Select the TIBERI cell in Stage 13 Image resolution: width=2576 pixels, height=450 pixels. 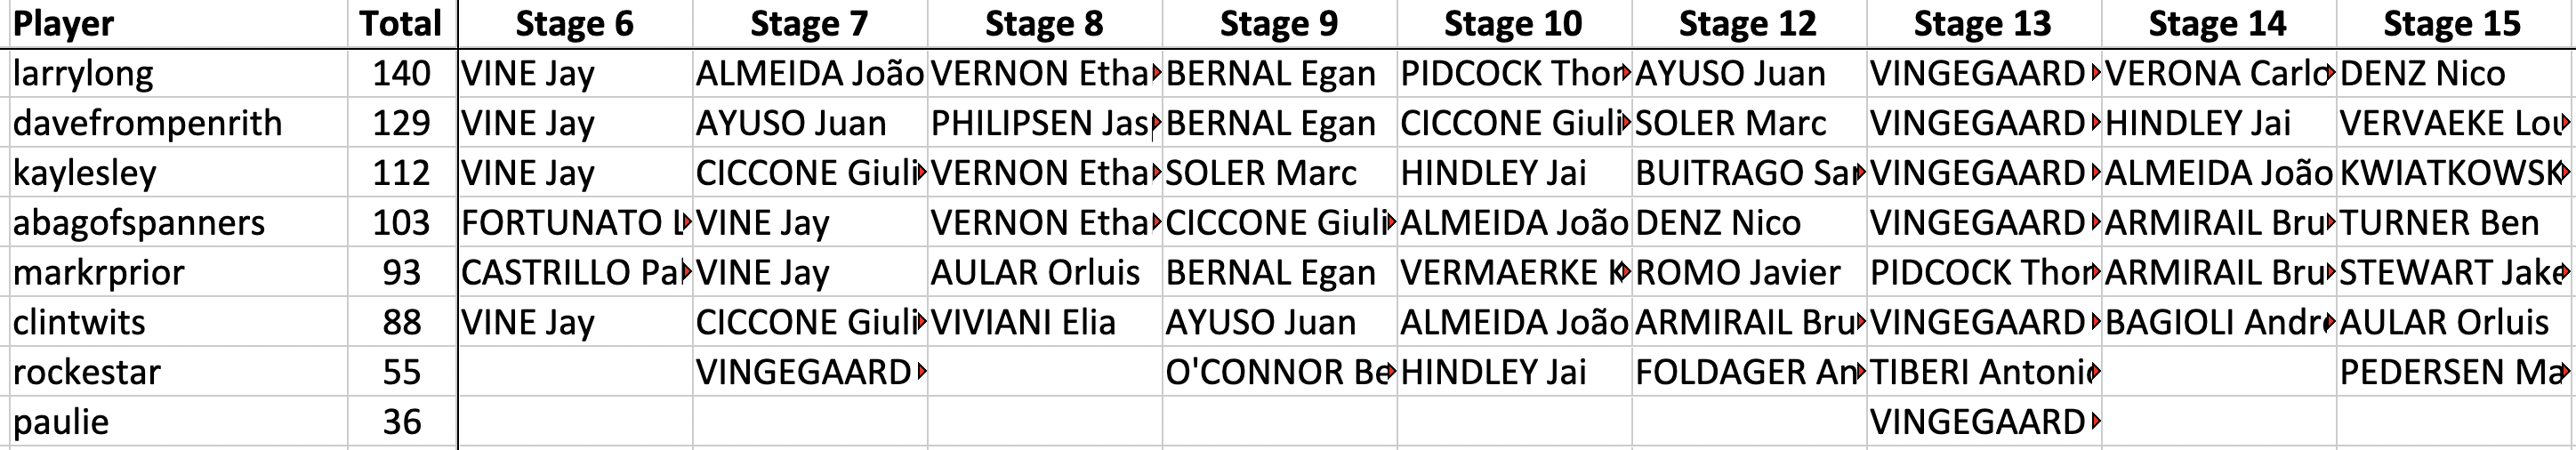pos(1982,372)
